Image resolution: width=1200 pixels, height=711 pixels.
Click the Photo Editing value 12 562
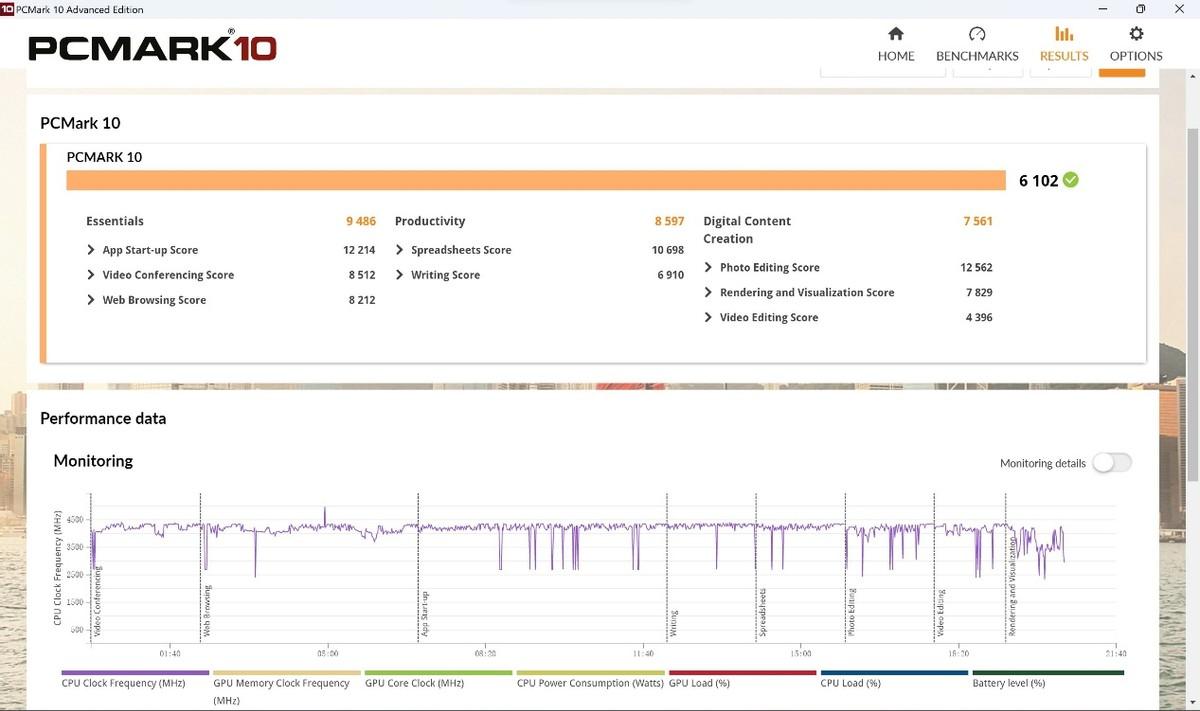(x=977, y=268)
